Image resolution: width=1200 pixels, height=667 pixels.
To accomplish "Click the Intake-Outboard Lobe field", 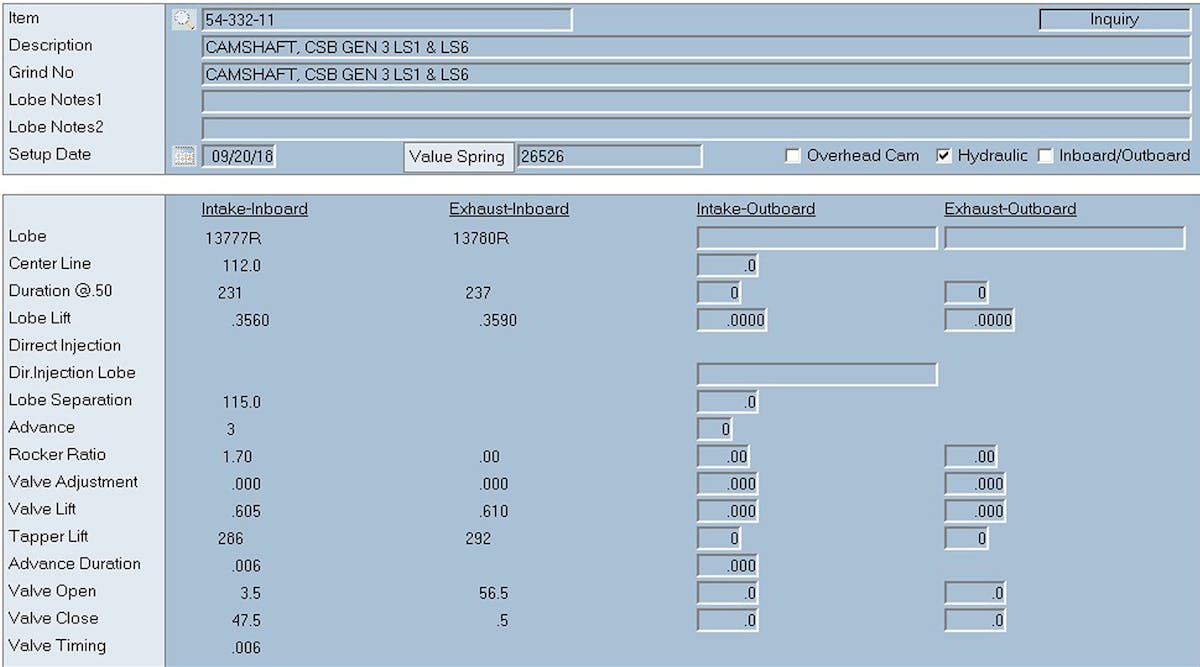I will click(x=816, y=238).
